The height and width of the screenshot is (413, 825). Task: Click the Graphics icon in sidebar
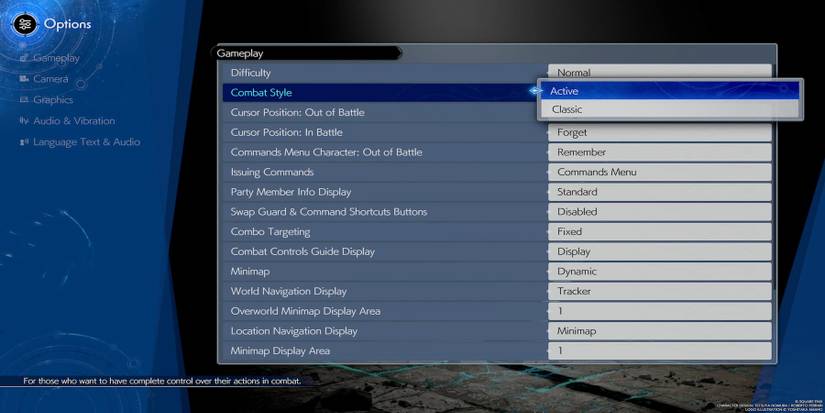tap(25, 100)
